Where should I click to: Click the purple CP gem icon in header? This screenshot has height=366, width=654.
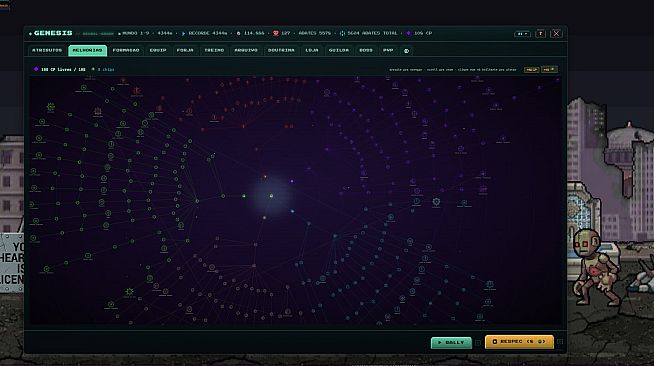[408, 33]
